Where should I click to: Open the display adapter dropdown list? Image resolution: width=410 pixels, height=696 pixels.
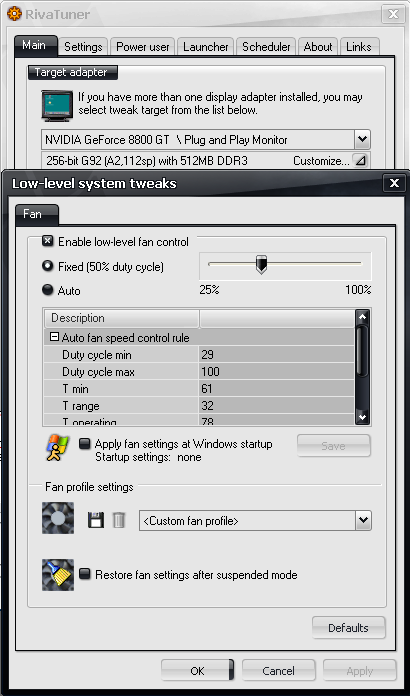pos(362,140)
